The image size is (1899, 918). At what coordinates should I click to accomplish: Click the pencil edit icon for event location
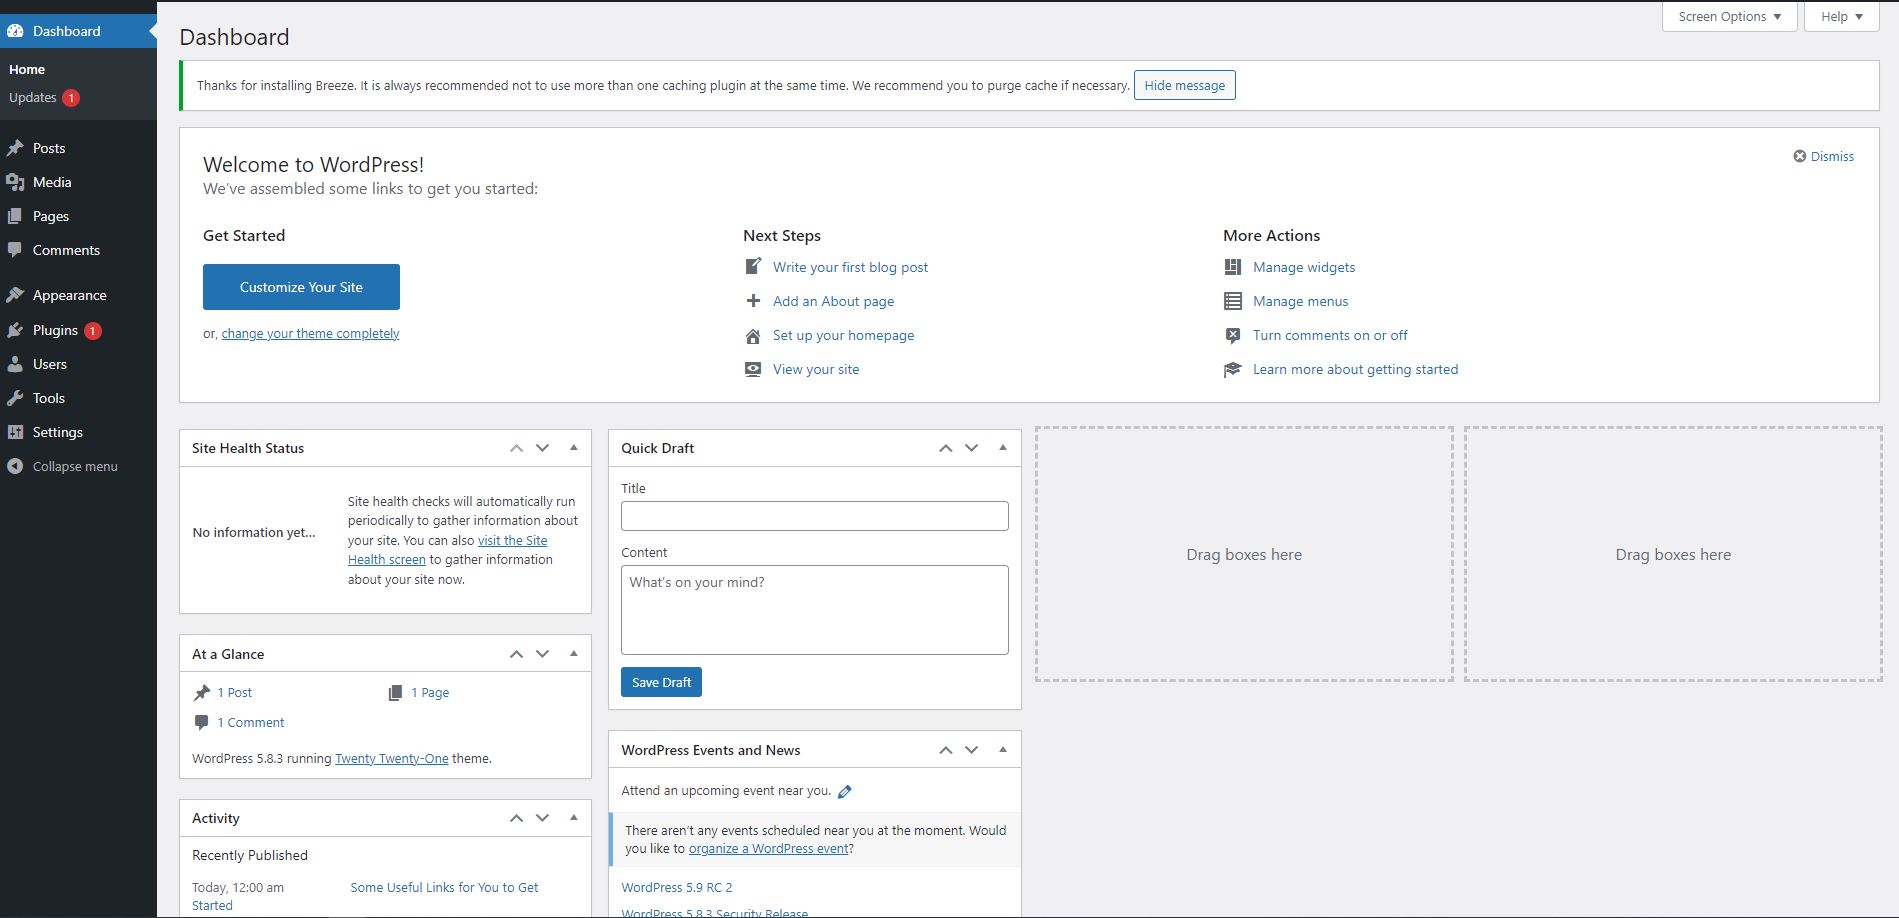845,792
